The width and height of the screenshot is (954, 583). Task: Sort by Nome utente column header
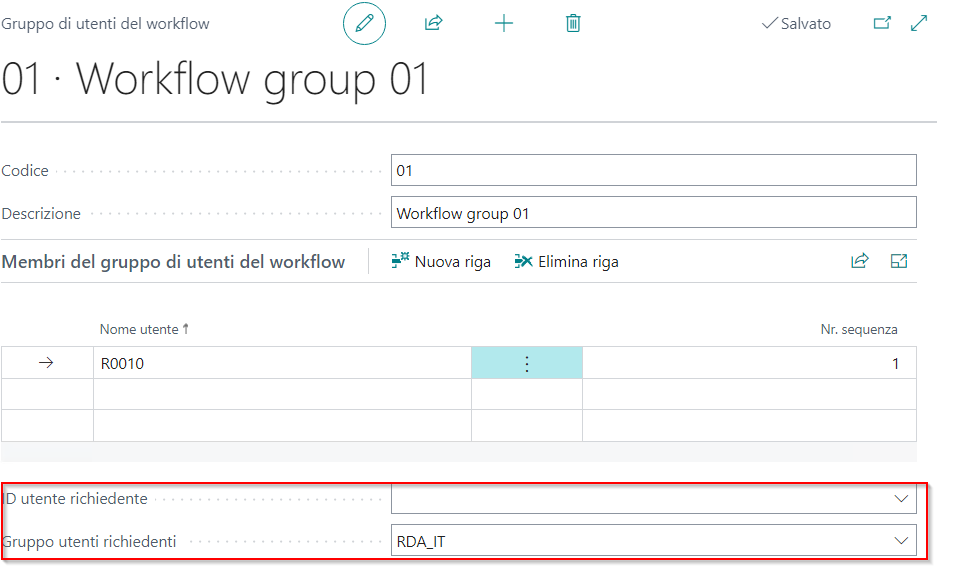(x=144, y=329)
